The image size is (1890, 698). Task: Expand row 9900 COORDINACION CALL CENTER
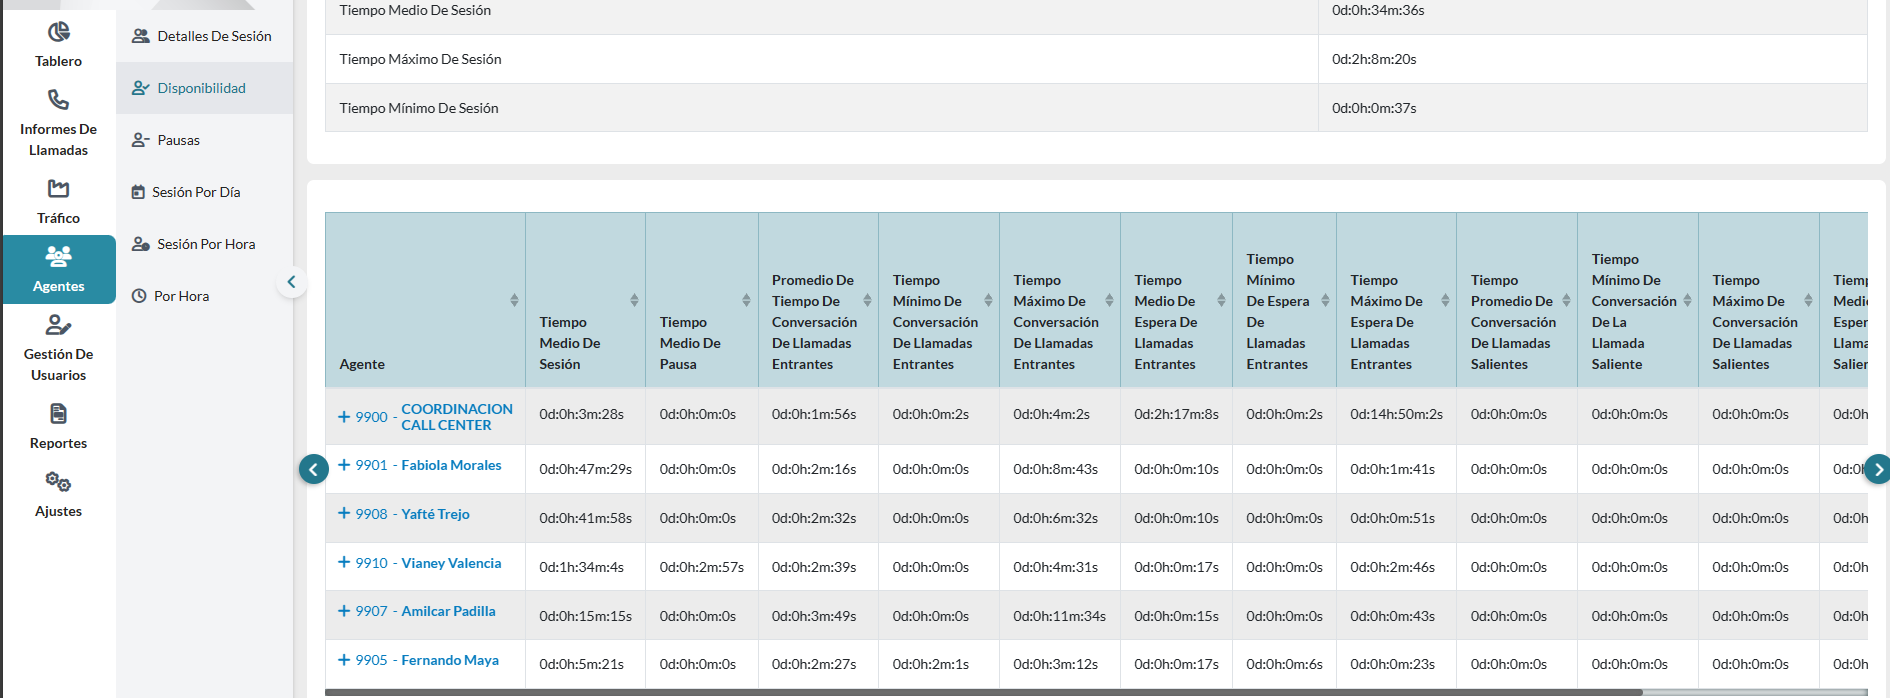[x=344, y=417]
